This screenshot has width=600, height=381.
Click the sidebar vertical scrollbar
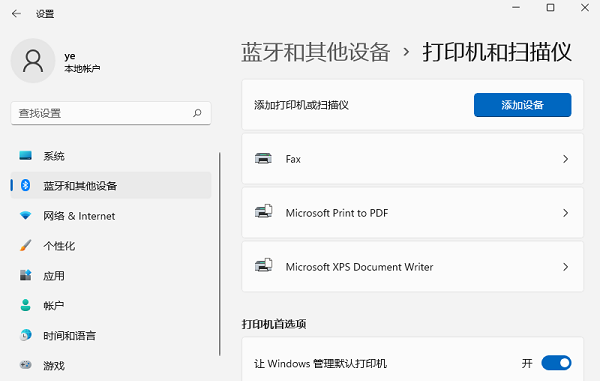[220, 254]
